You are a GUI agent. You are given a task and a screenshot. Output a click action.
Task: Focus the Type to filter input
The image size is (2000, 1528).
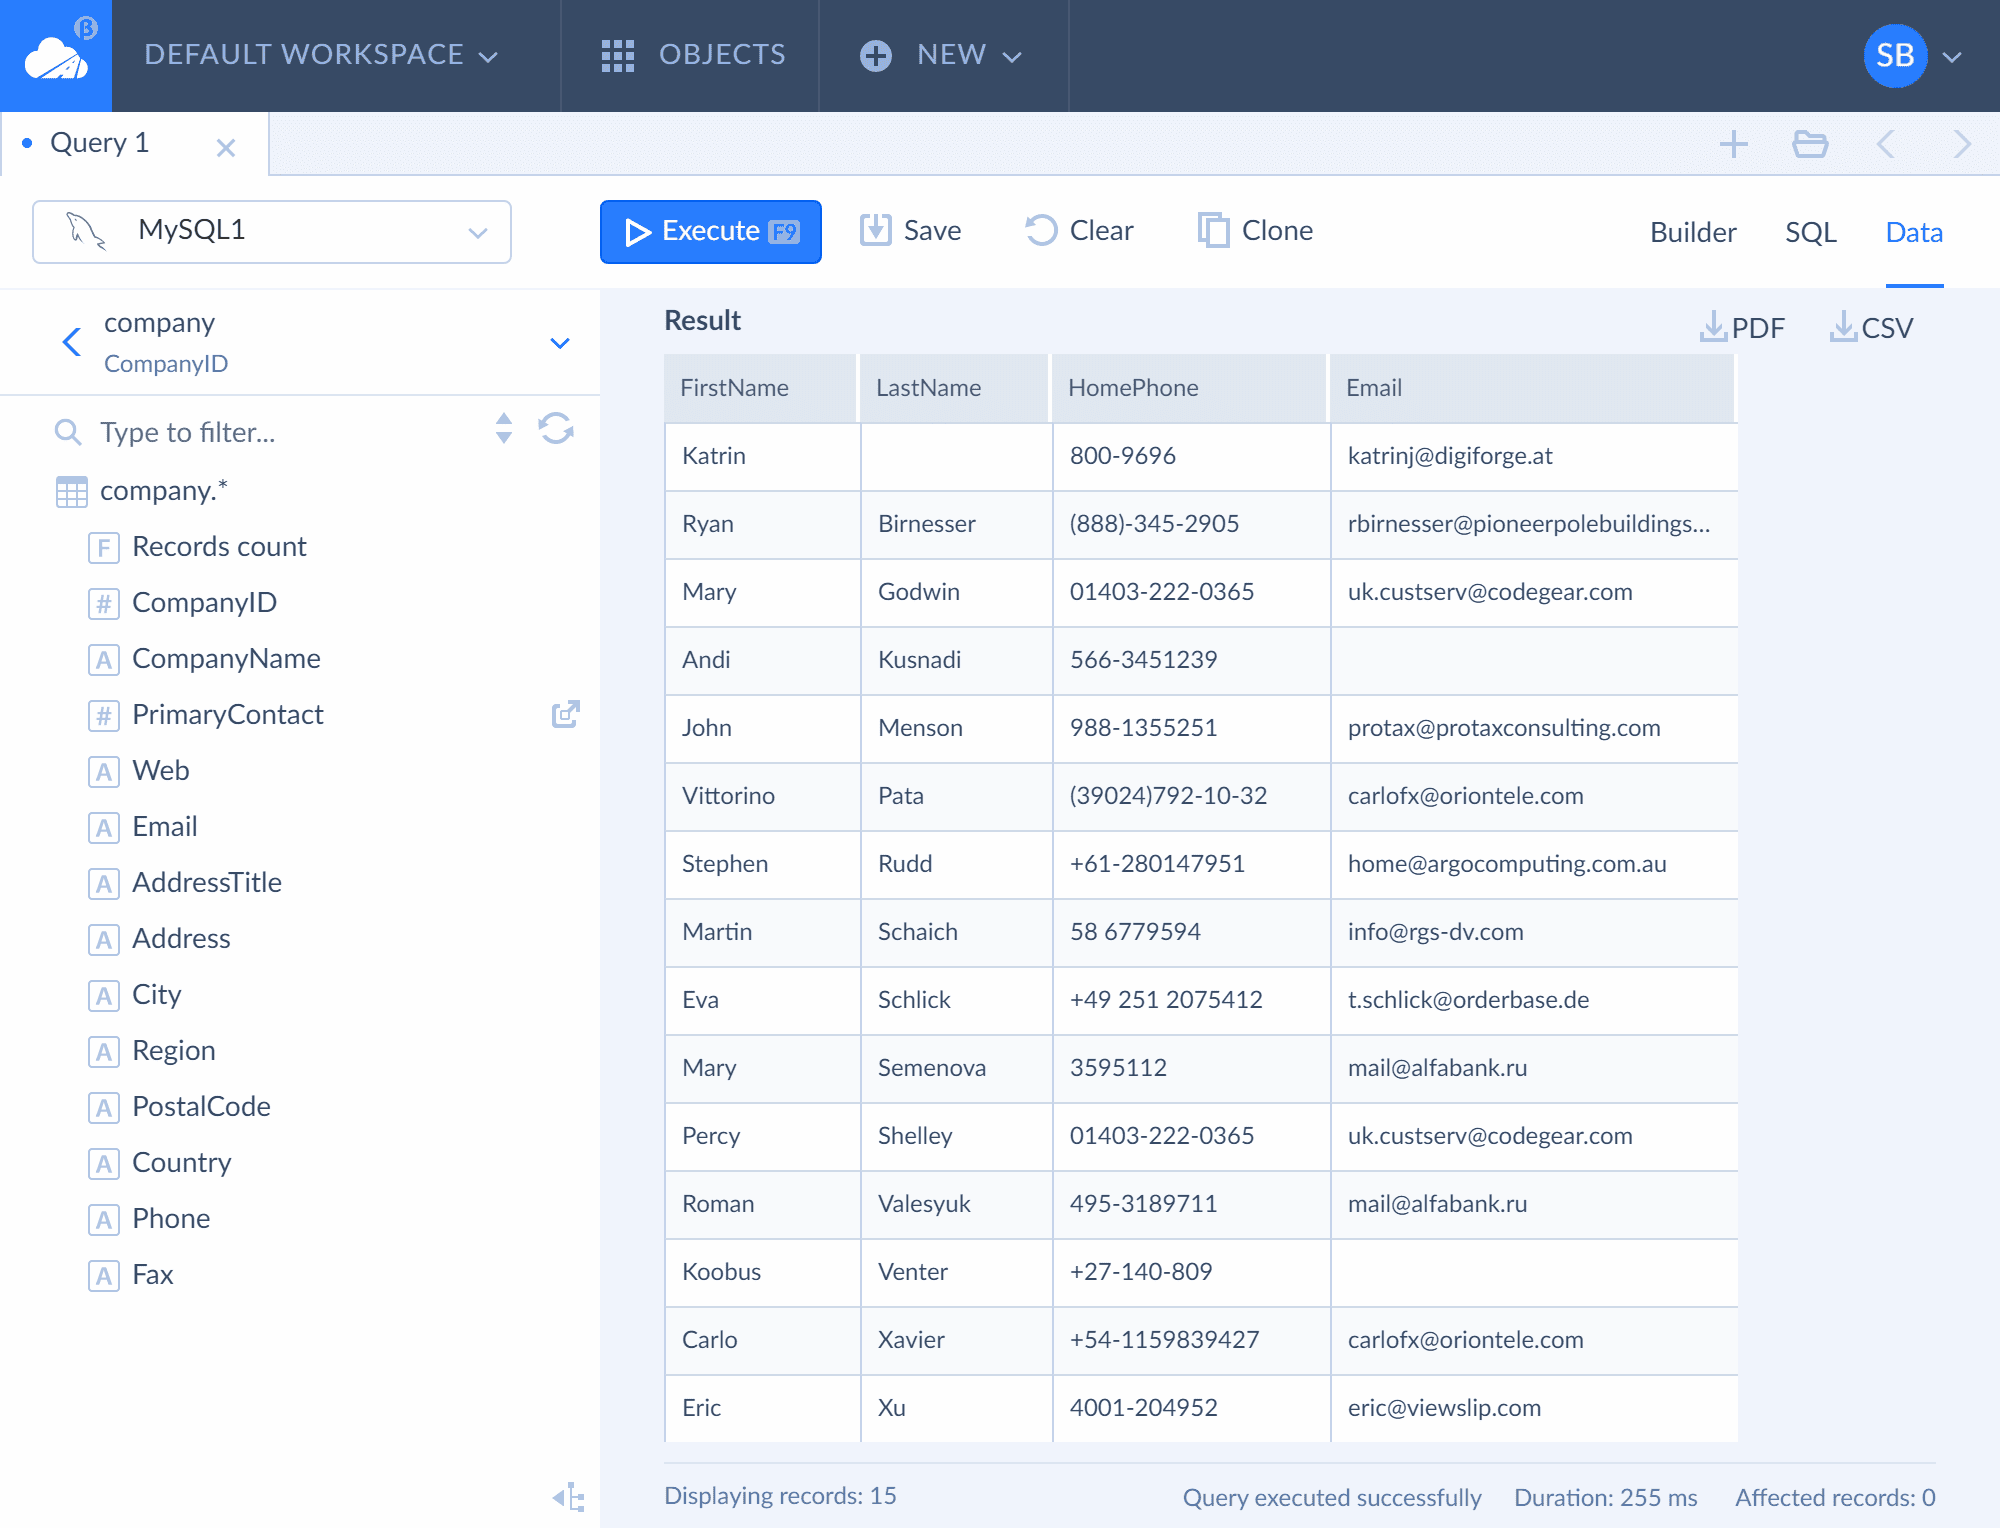[280, 432]
